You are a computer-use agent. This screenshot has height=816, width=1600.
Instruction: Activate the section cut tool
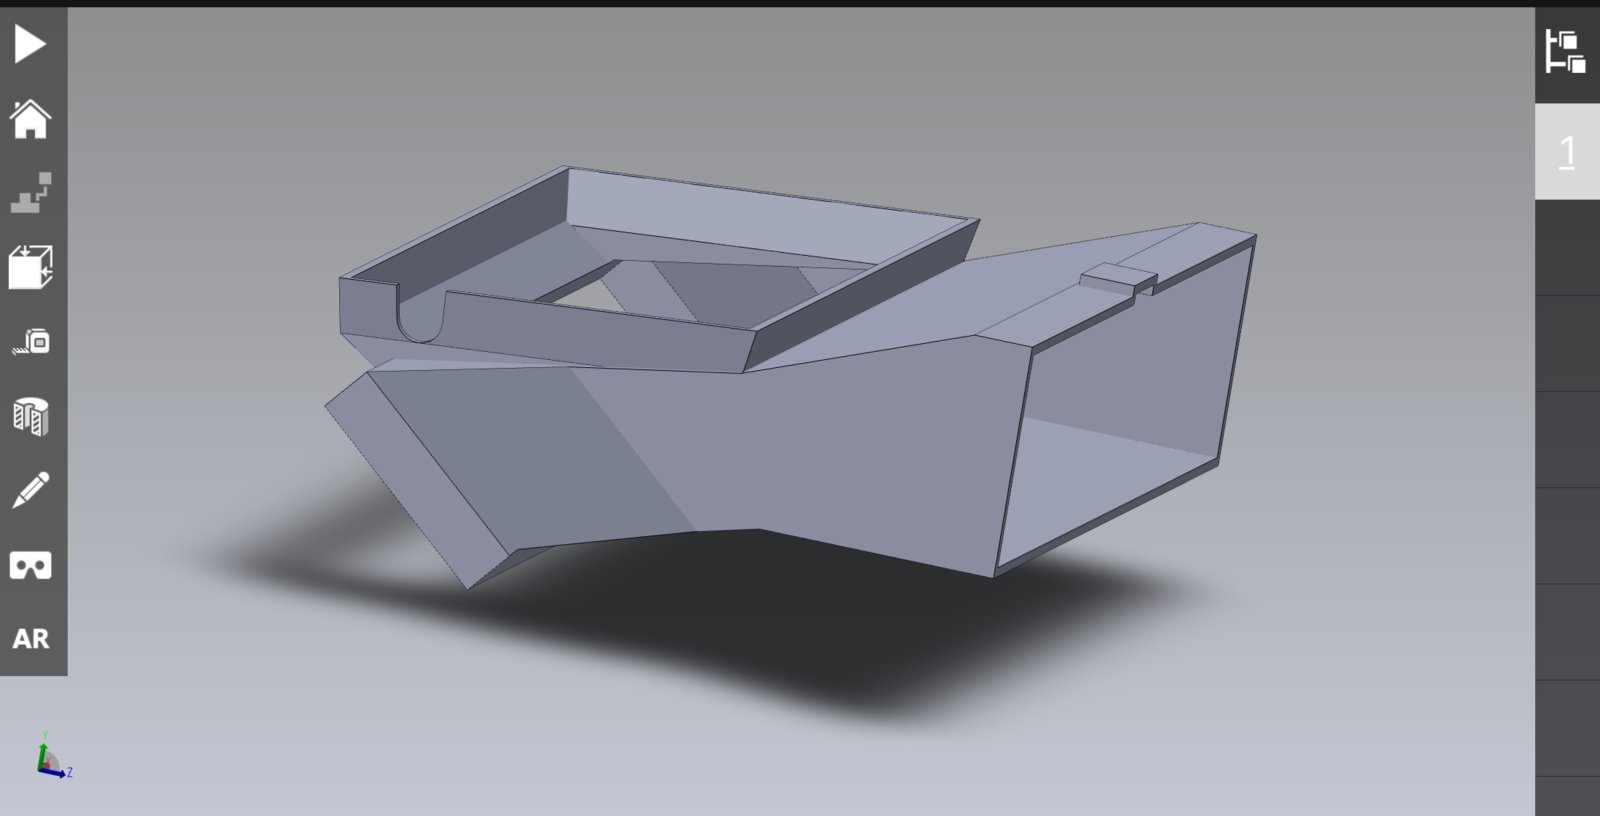(30, 416)
